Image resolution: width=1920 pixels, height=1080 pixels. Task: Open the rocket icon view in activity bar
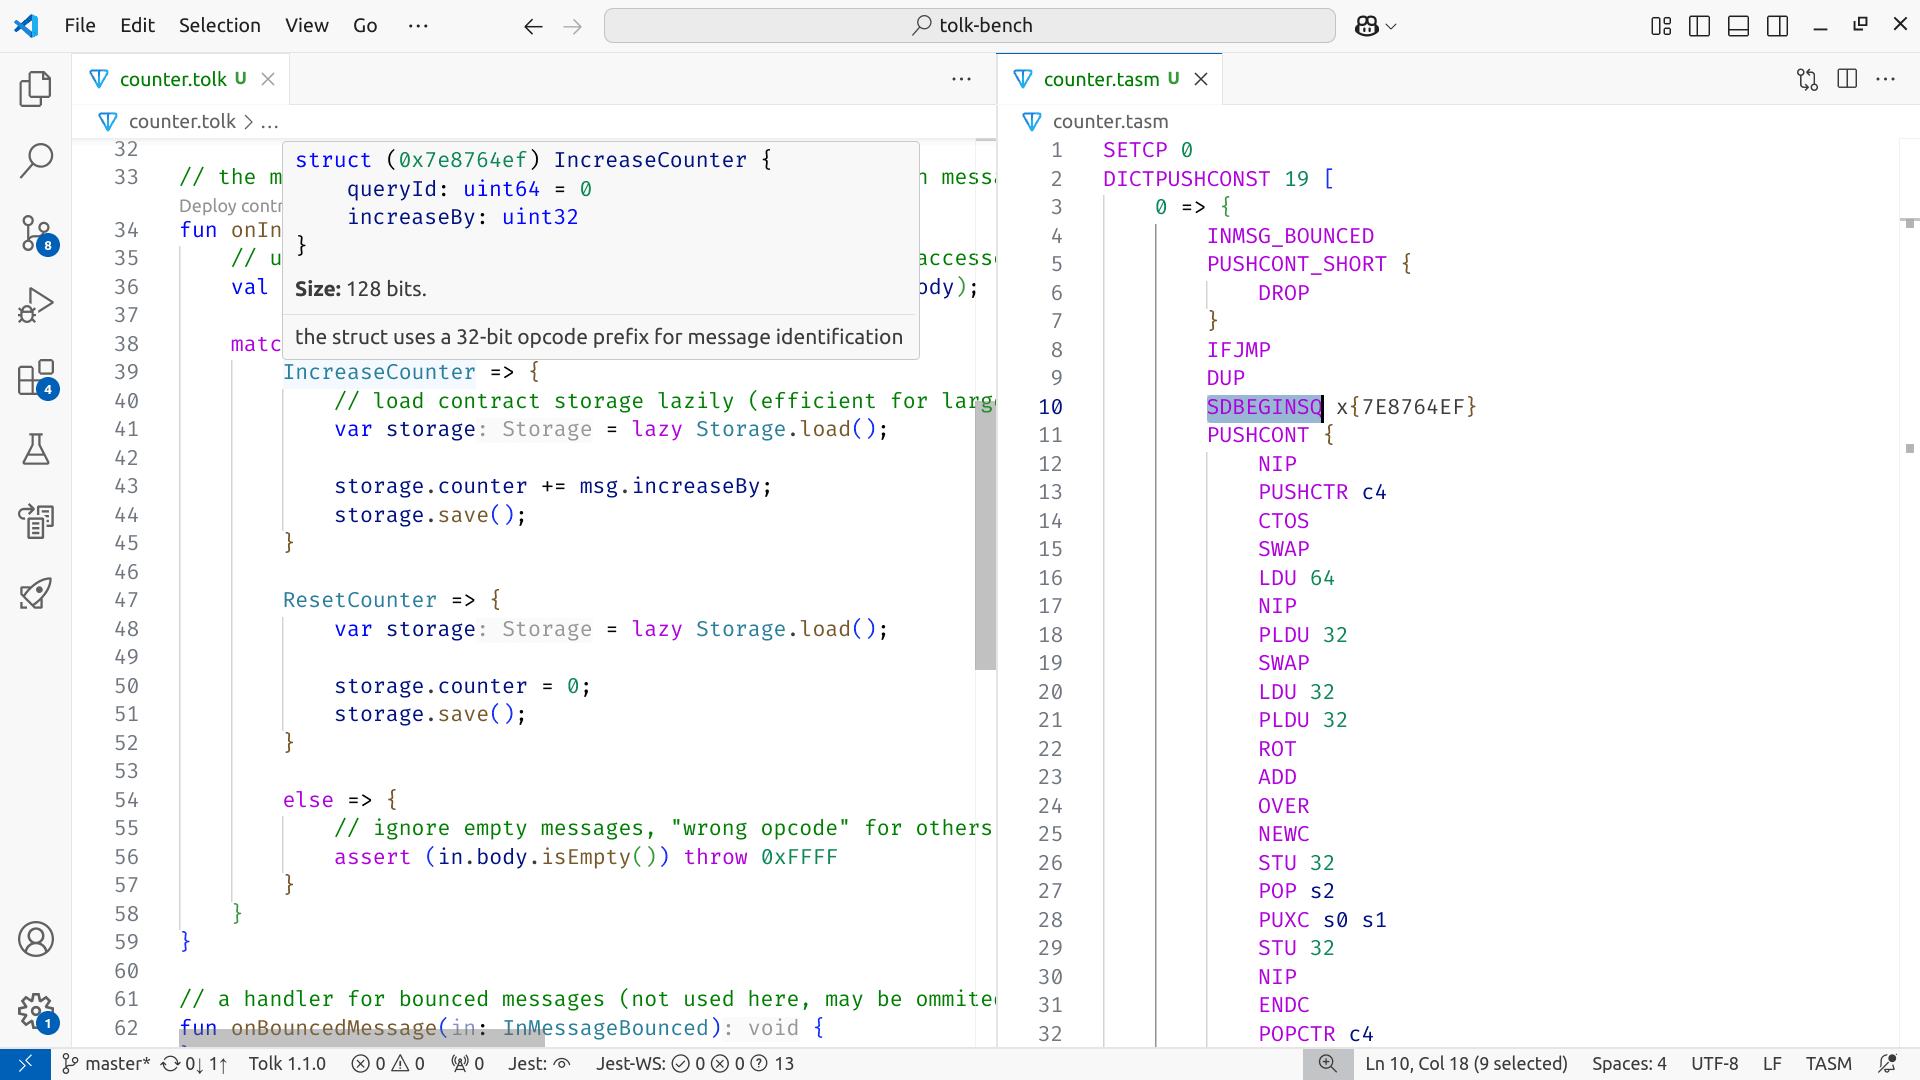[36, 593]
